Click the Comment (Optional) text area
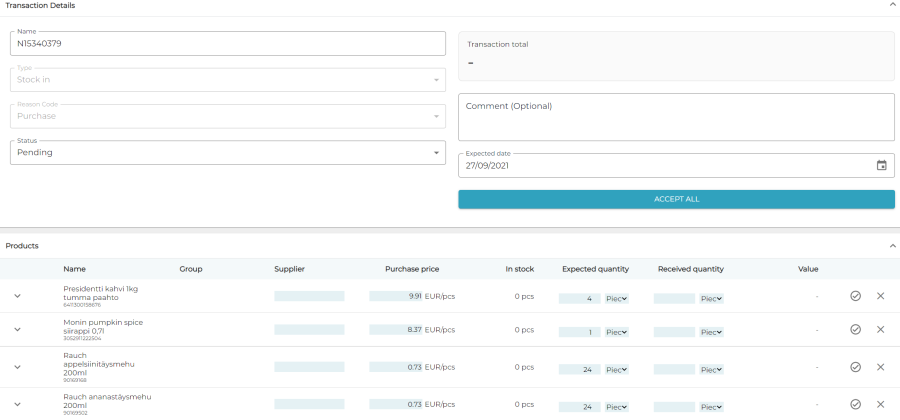 pyautogui.click(x=676, y=118)
